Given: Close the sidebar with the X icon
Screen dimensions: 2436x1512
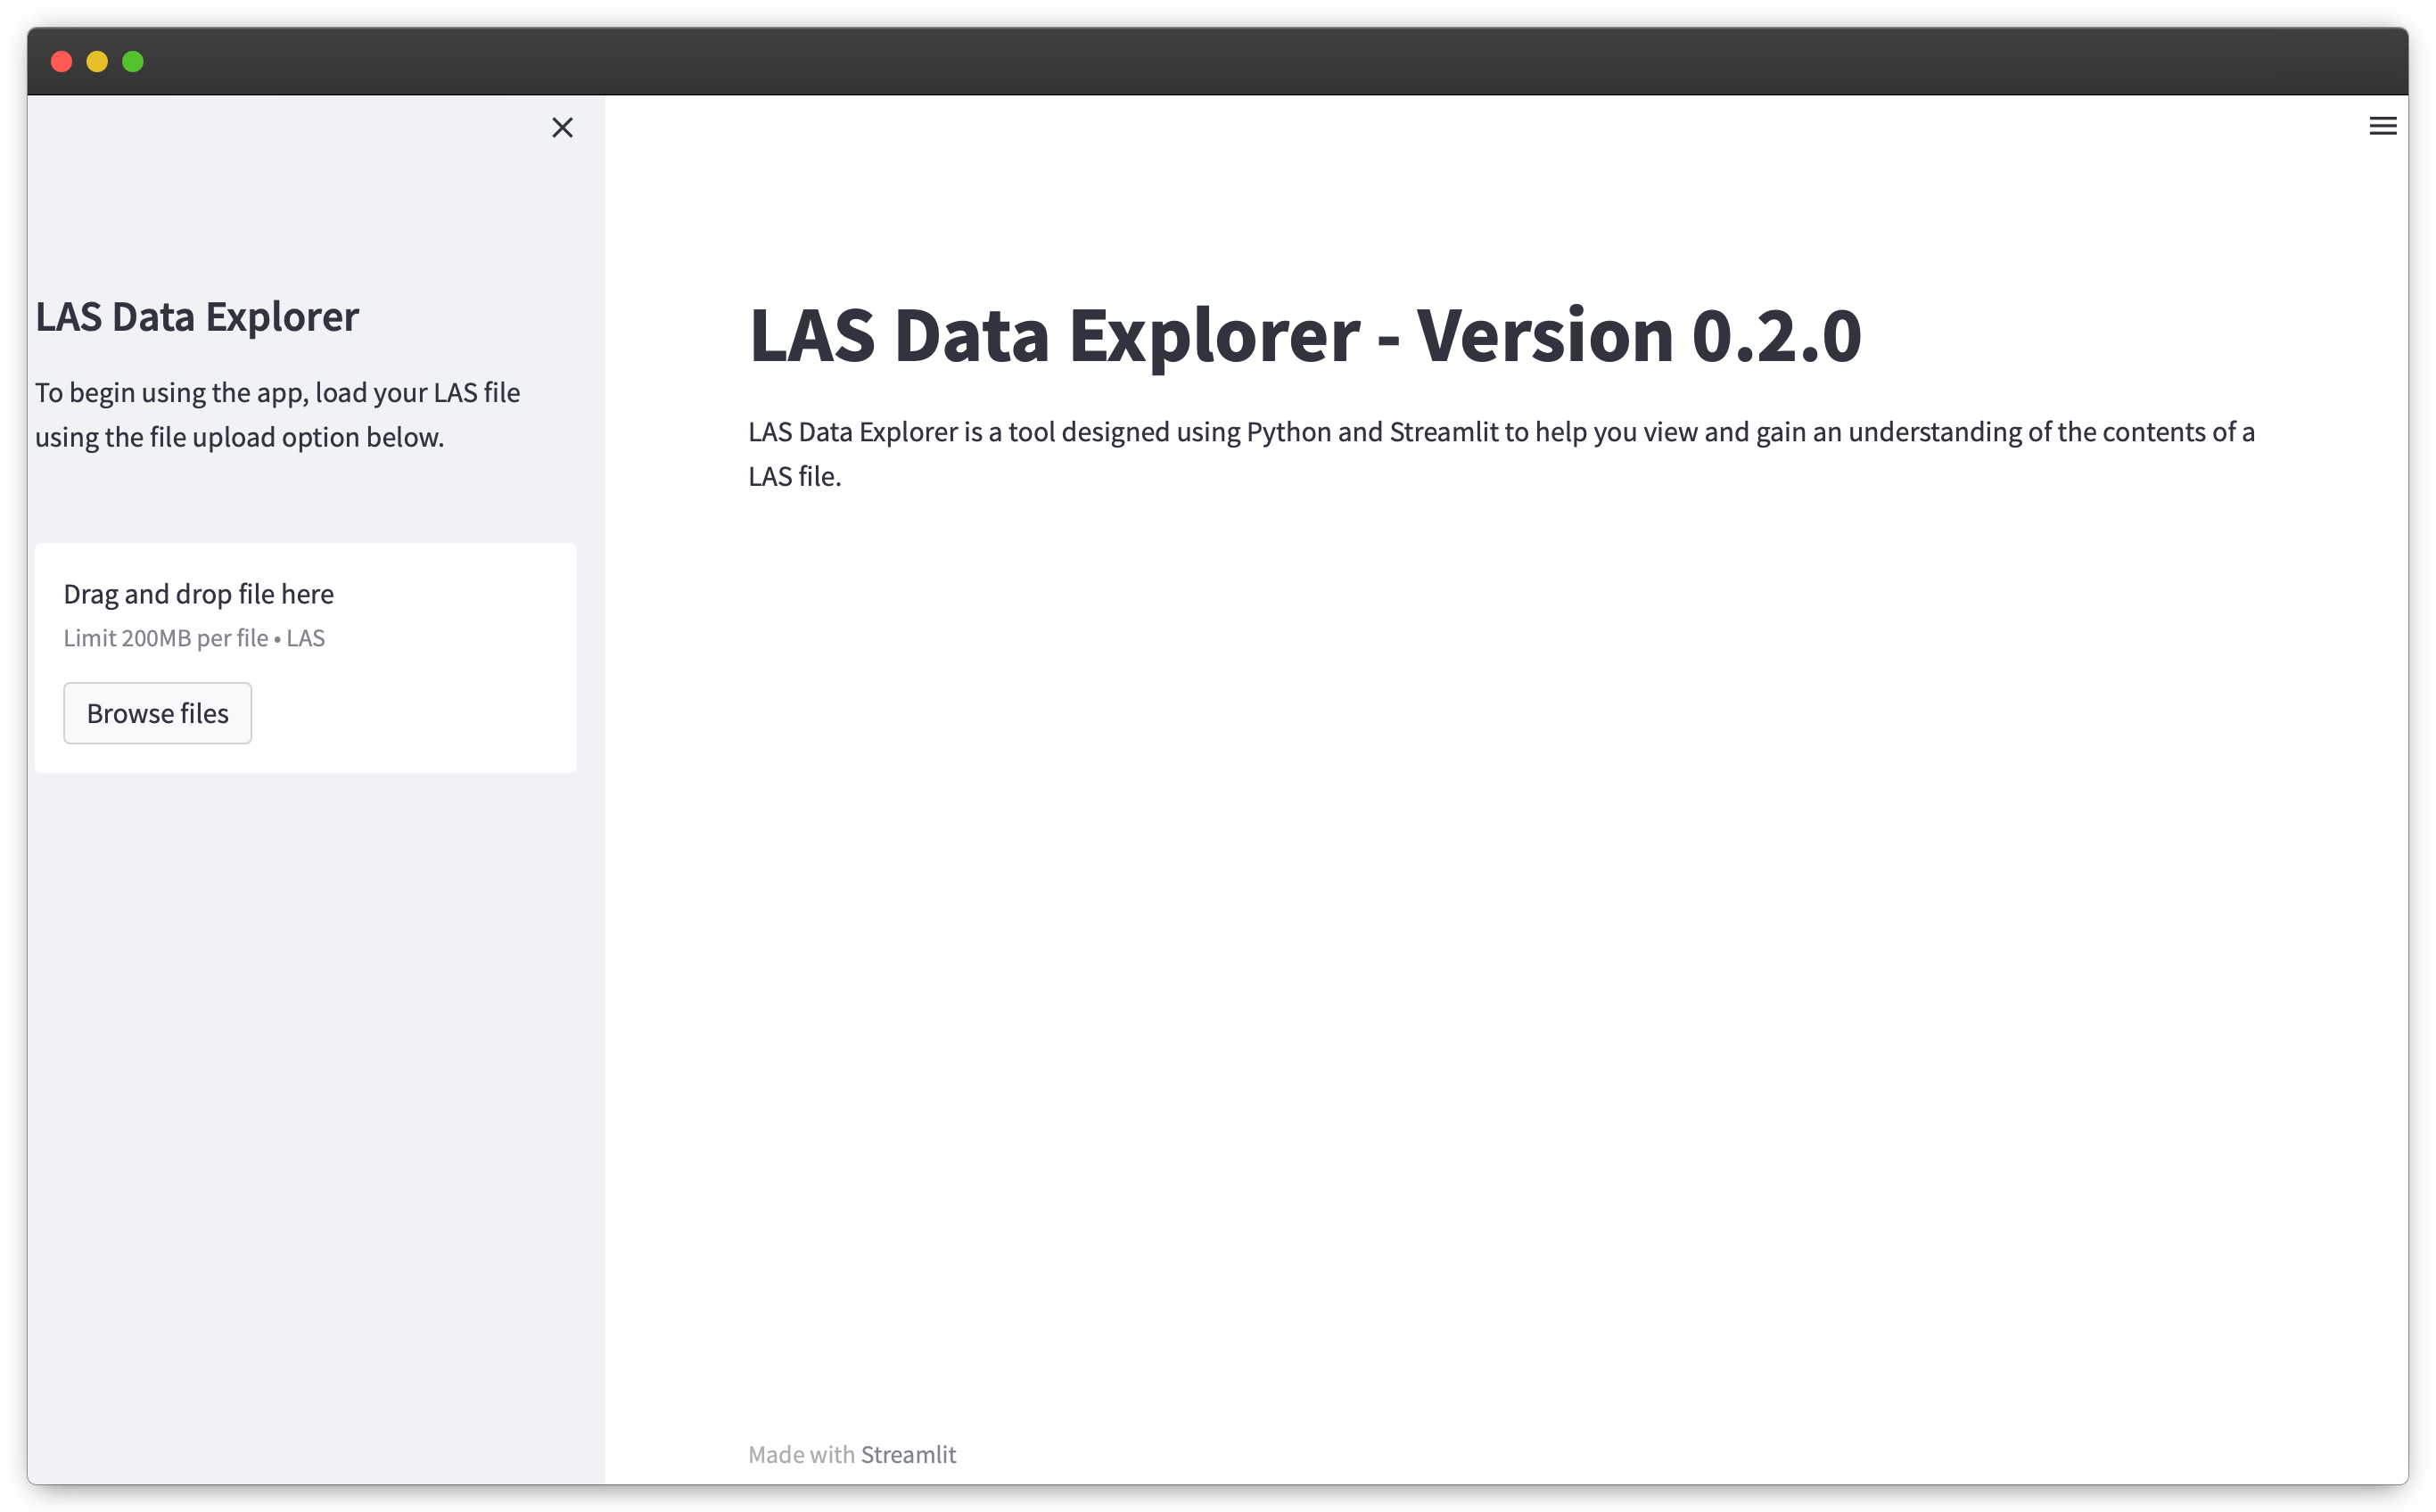Looking at the screenshot, I should coord(562,128).
